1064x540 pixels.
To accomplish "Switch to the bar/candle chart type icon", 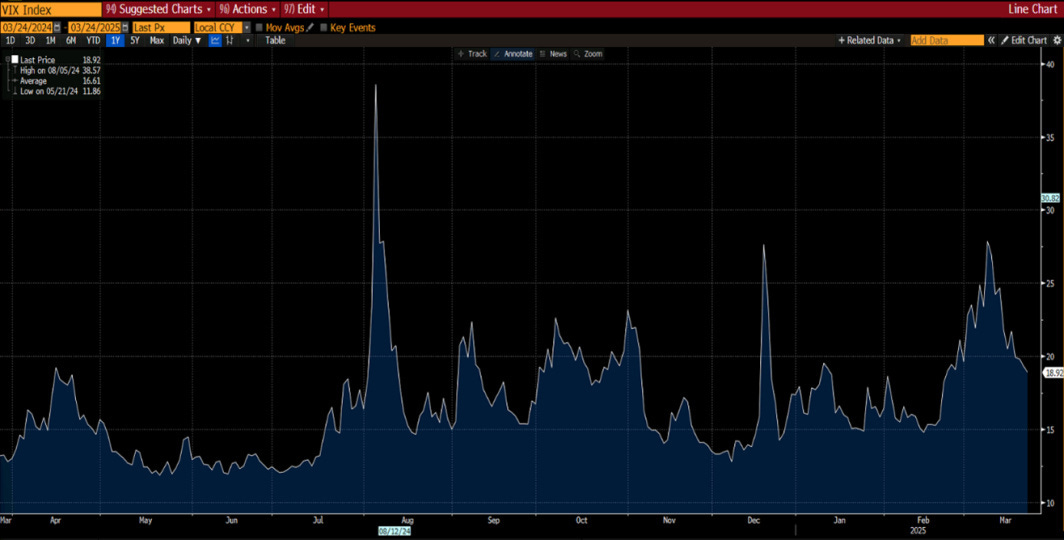I will coord(230,40).
